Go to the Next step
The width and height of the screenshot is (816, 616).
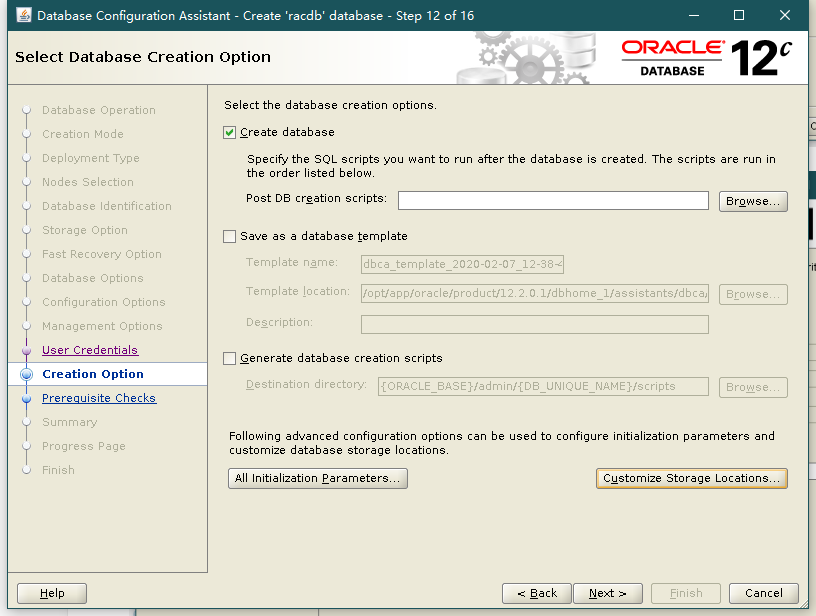click(608, 594)
